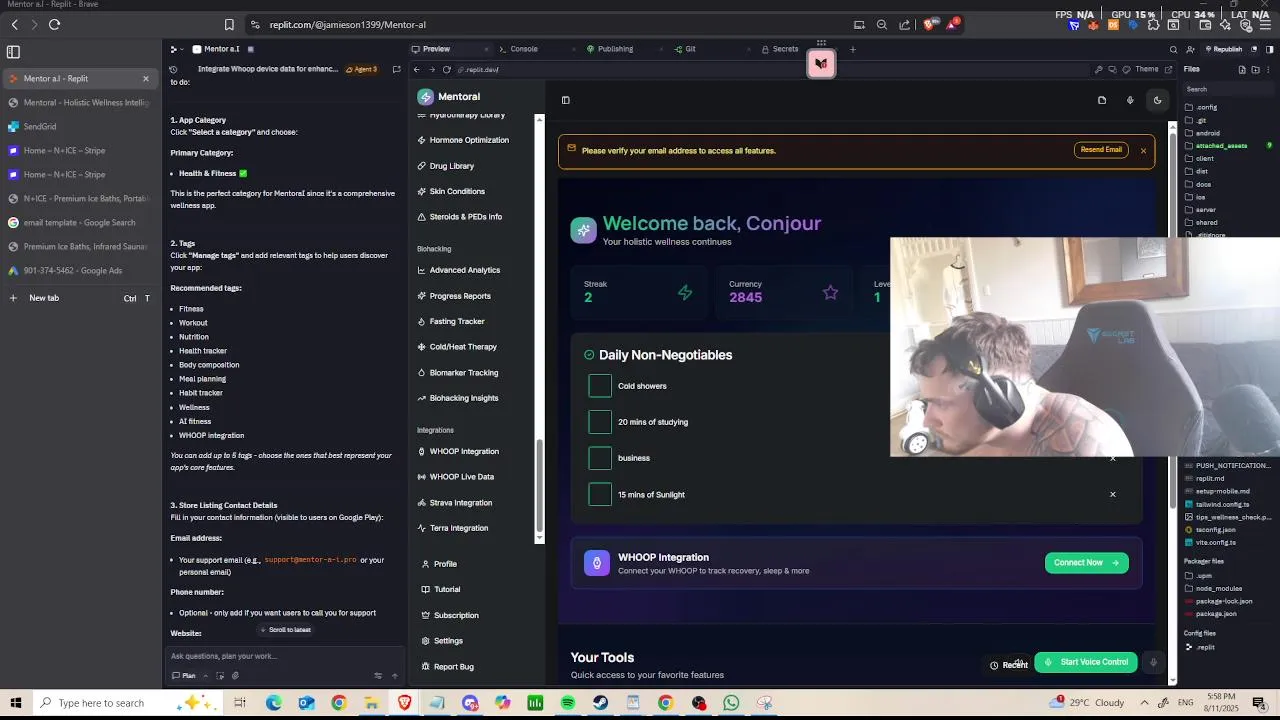The image size is (1280, 720).
Task: Open Agent 3 selector dropdown
Action: (362, 70)
